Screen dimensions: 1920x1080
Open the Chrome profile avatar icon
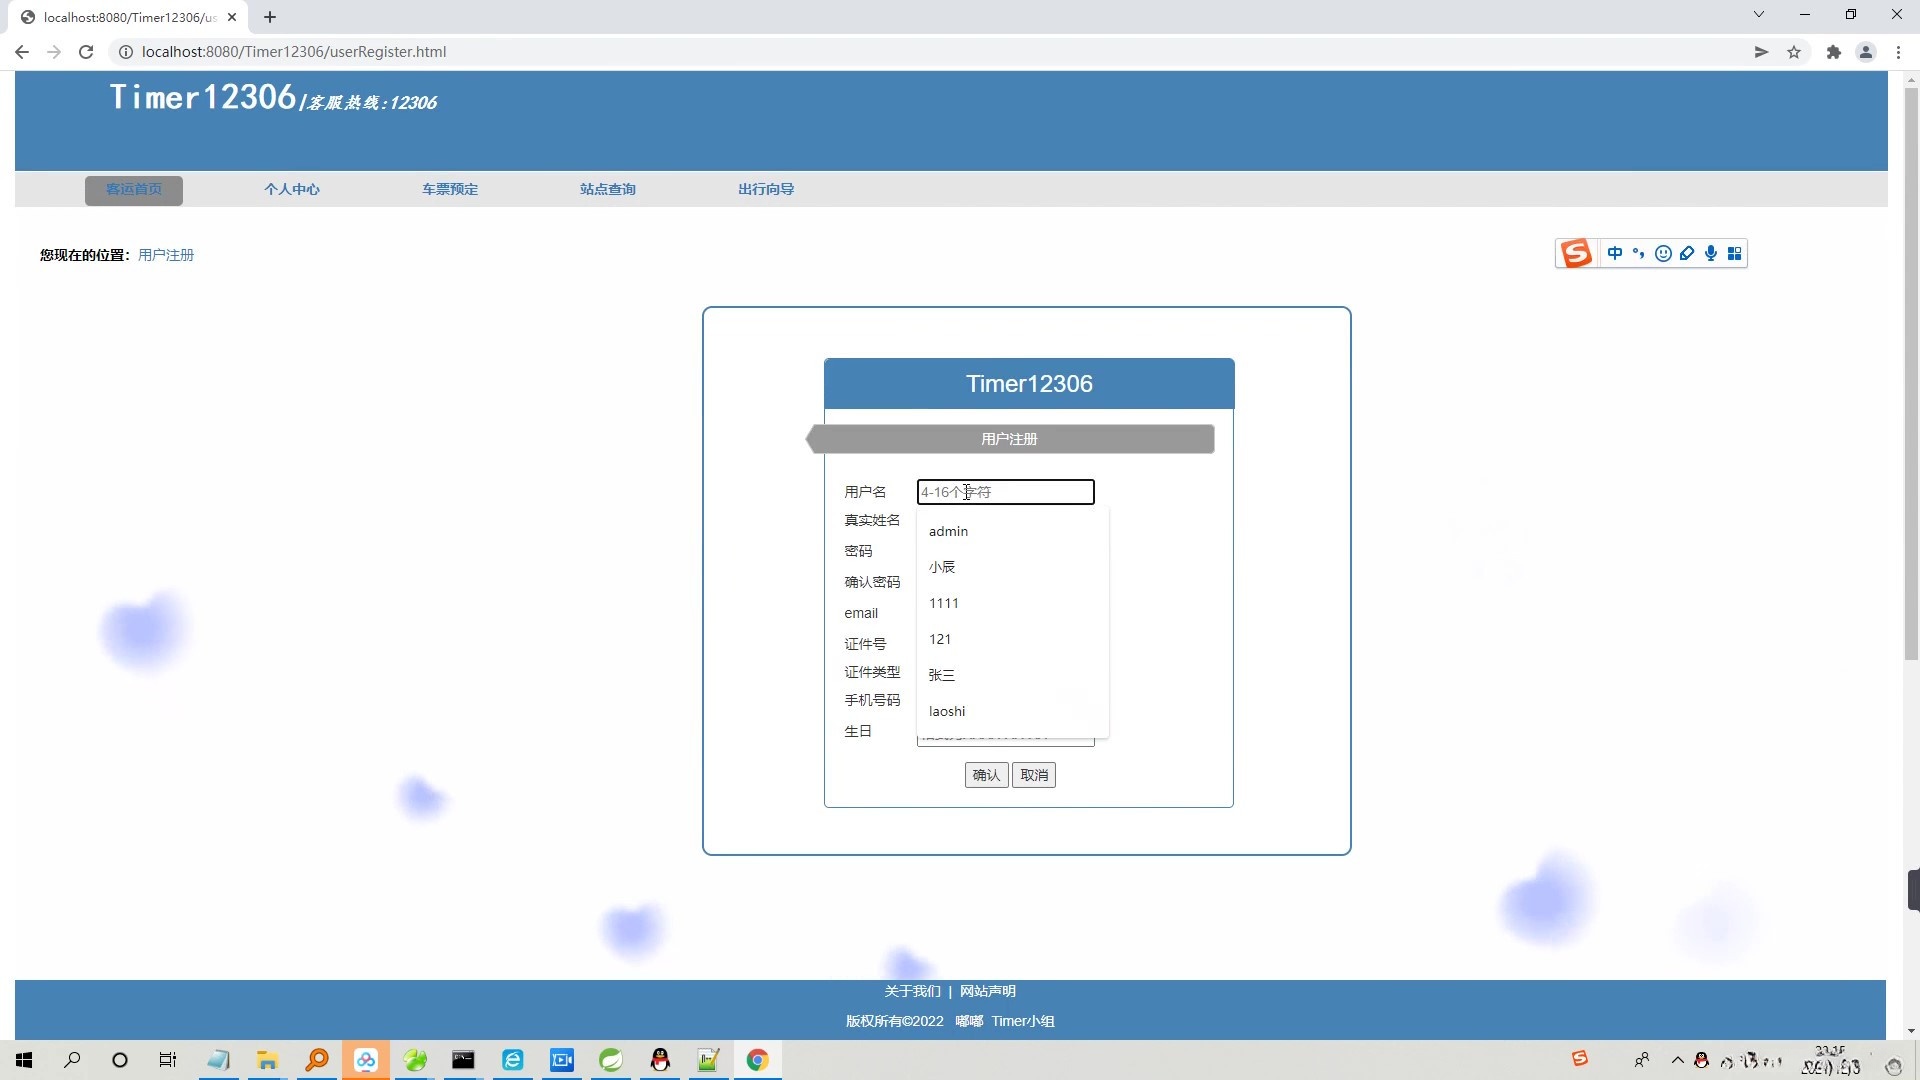click(1865, 52)
